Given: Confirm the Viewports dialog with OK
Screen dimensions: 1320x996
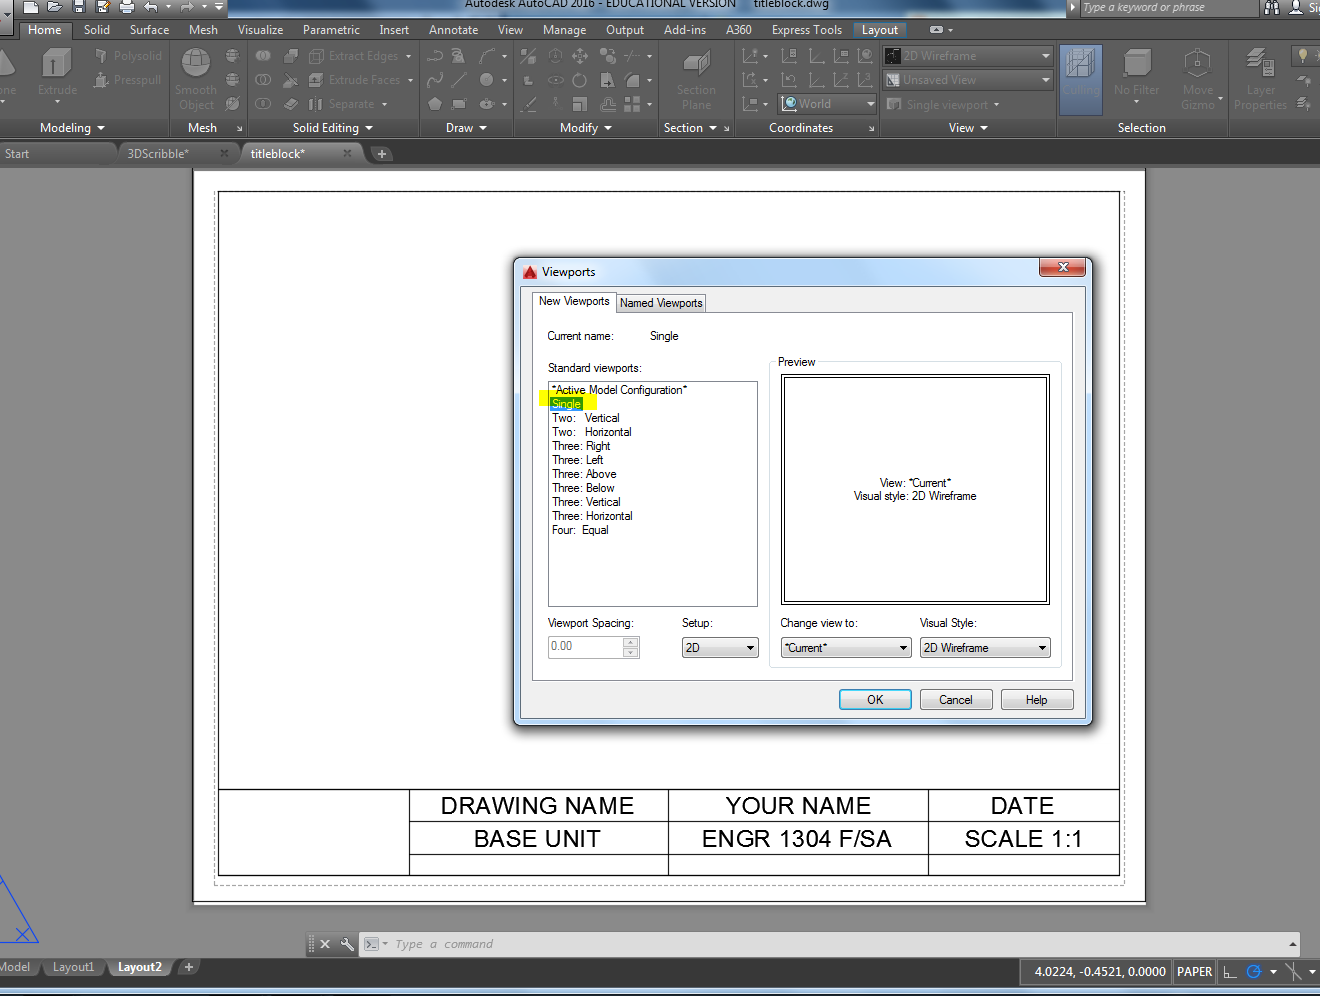Looking at the screenshot, I should click(x=874, y=699).
